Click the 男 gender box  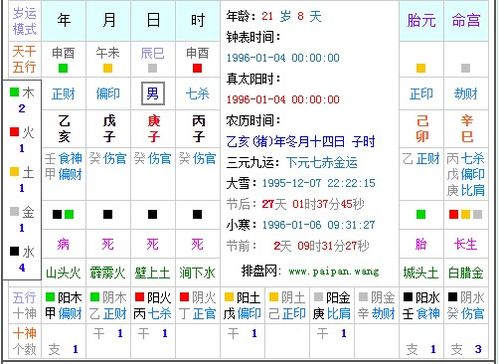coord(153,93)
